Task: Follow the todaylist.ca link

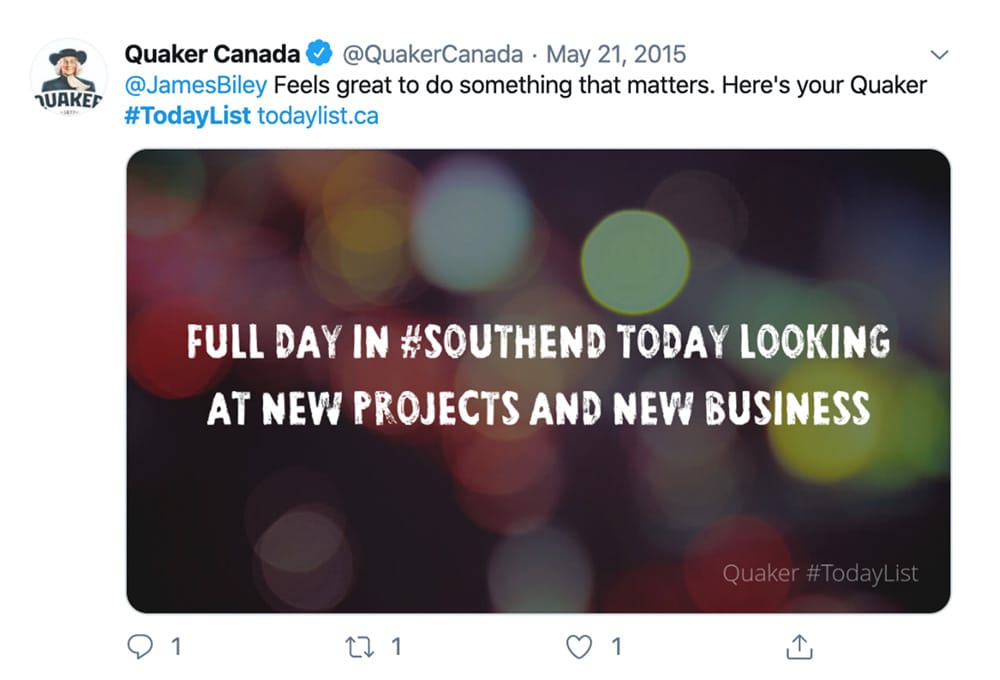Action: (318, 115)
